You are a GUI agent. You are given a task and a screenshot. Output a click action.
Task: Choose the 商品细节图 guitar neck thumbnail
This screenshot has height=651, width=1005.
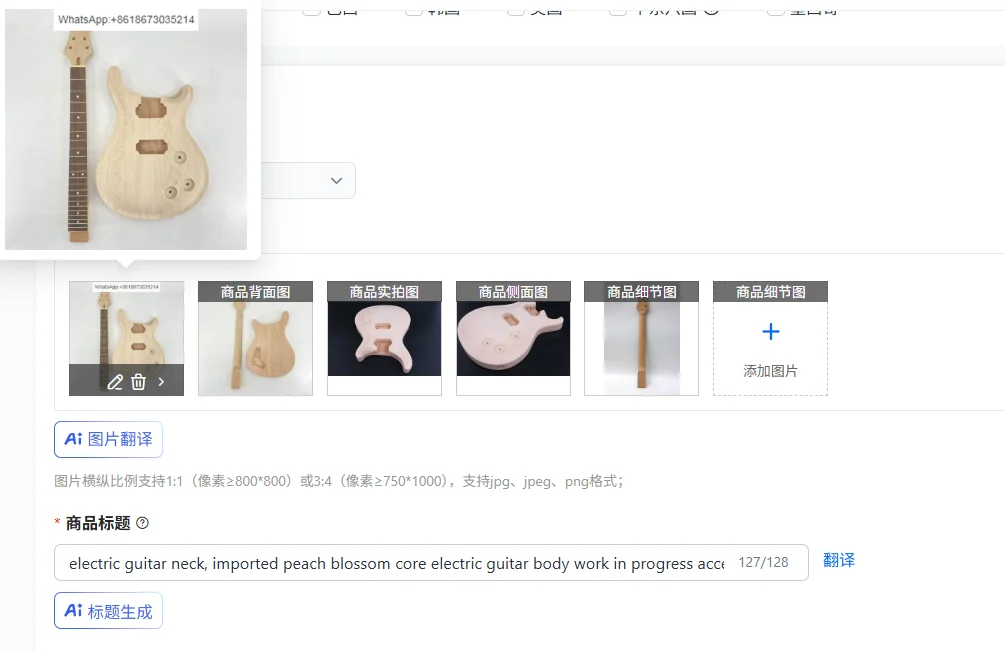[642, 338]
